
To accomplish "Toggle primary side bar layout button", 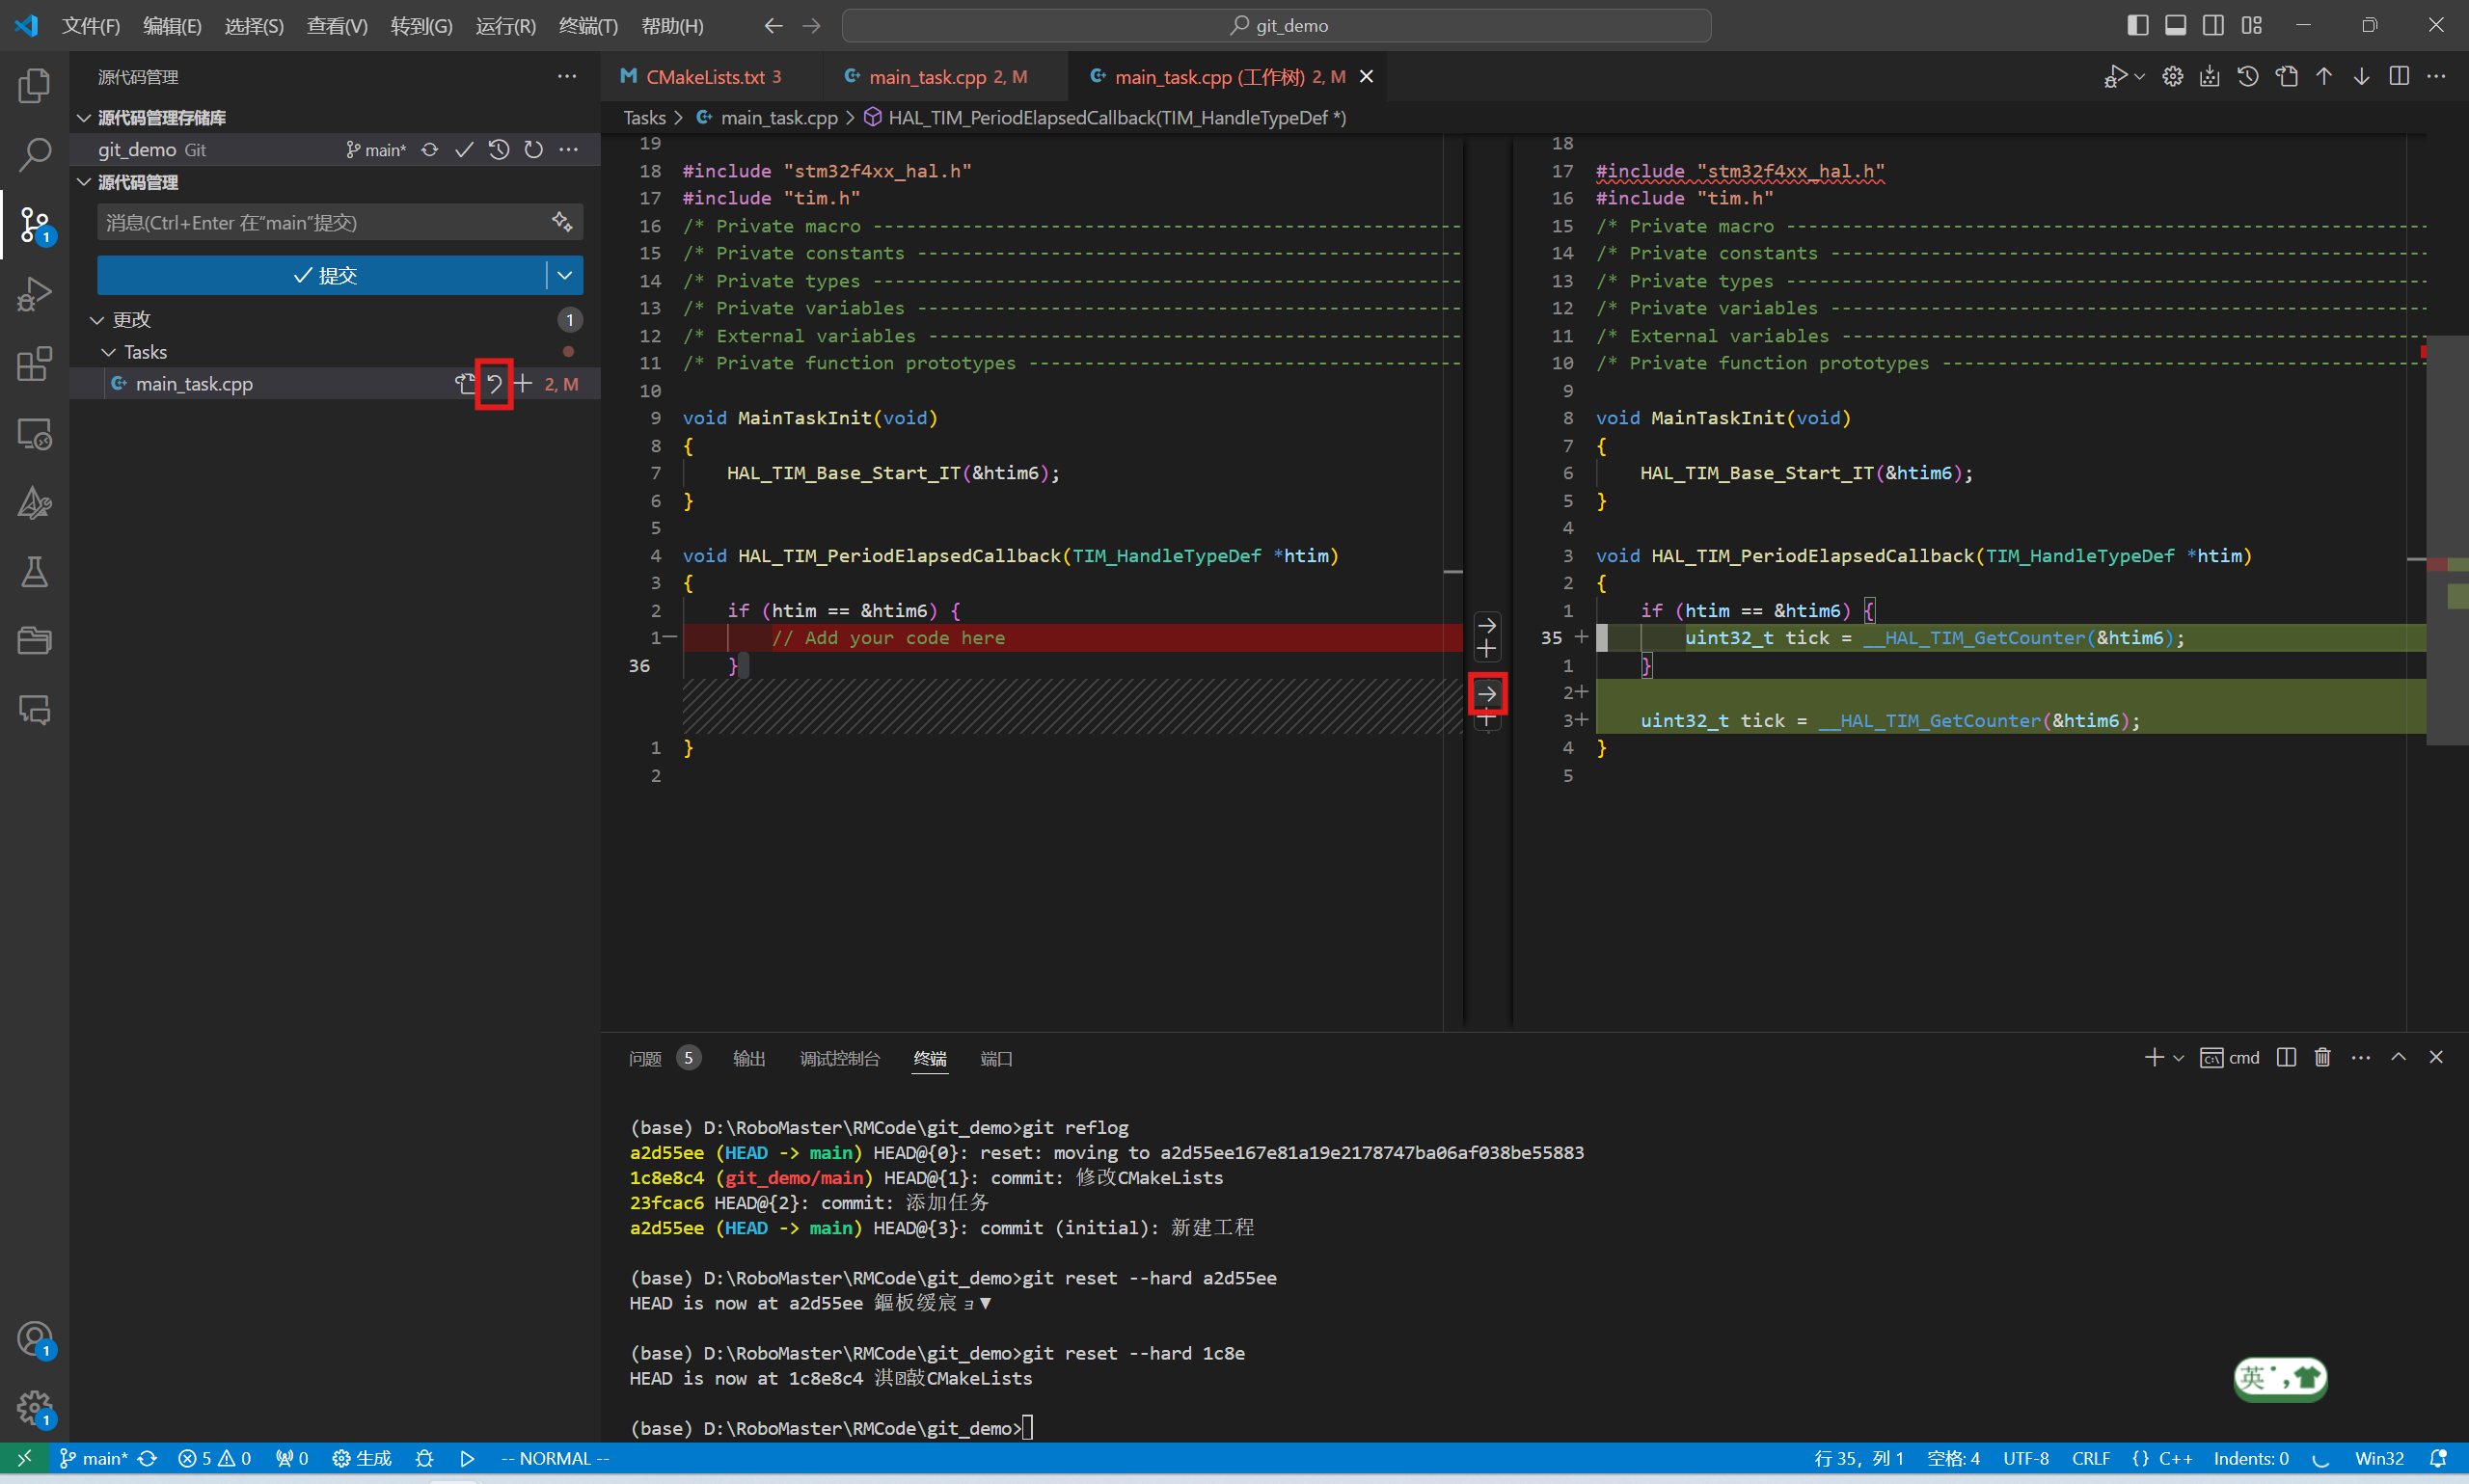I will click(x=2137, y=25).
